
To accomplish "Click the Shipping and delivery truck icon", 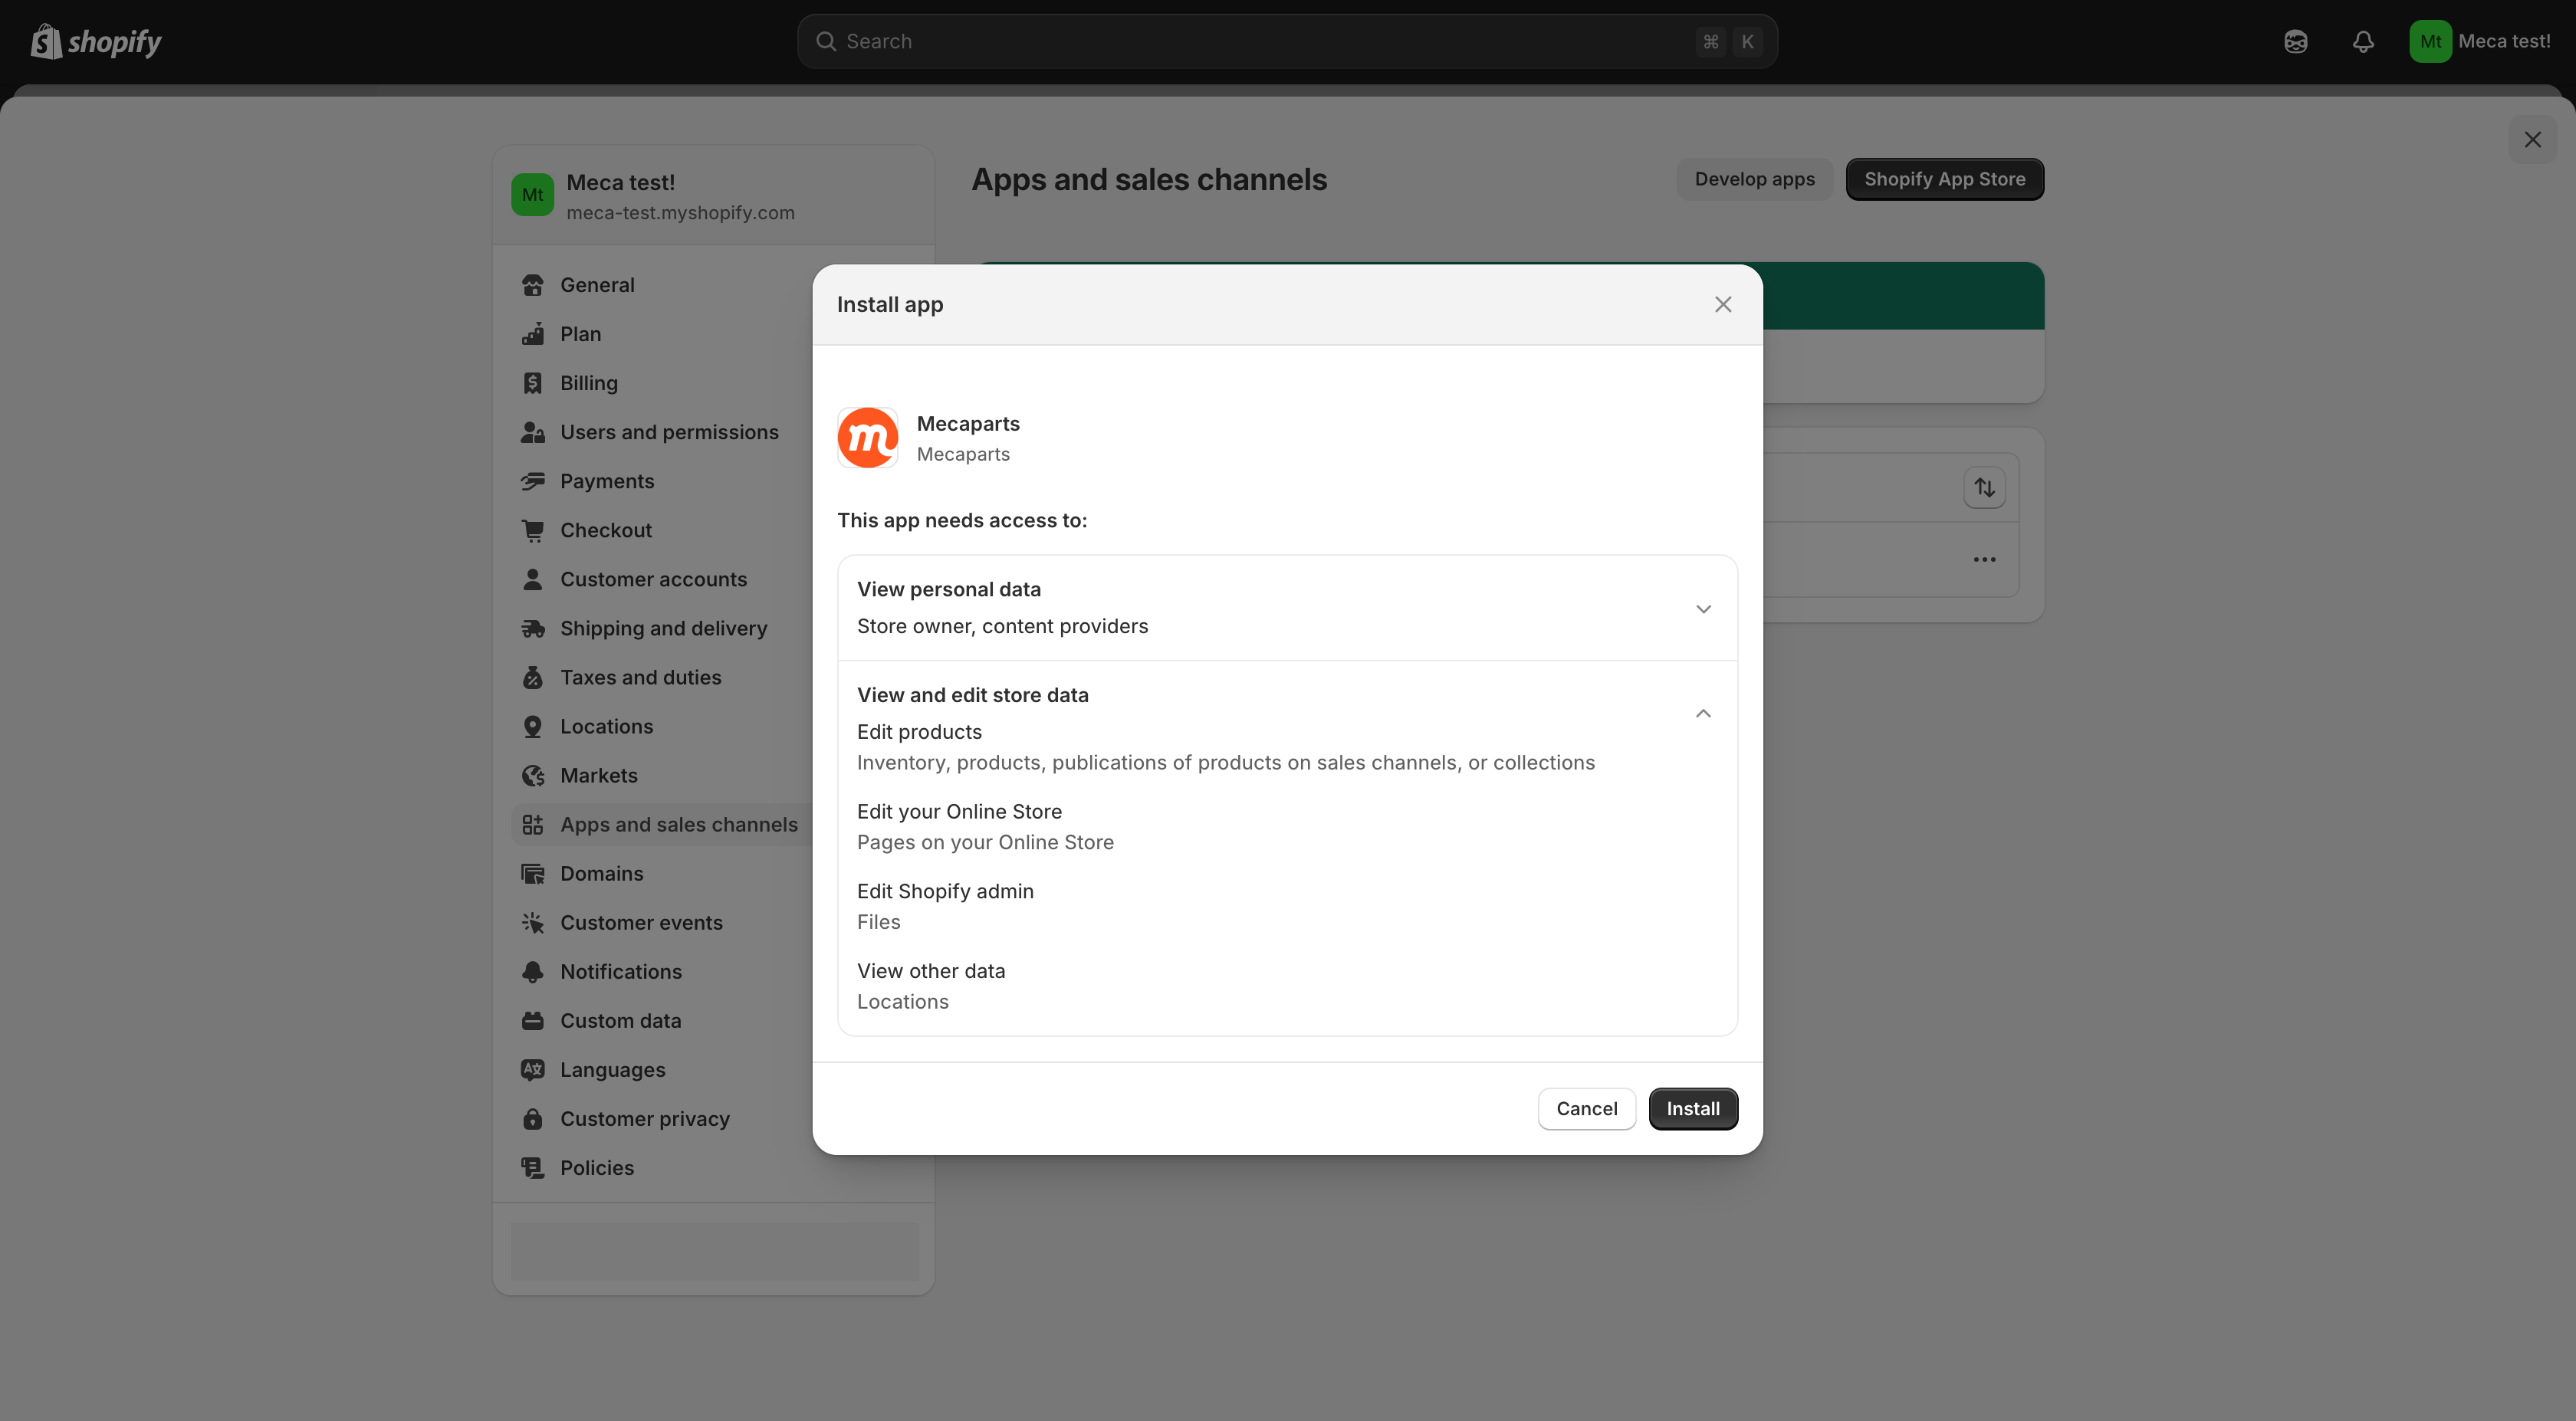I will [533, 628].
